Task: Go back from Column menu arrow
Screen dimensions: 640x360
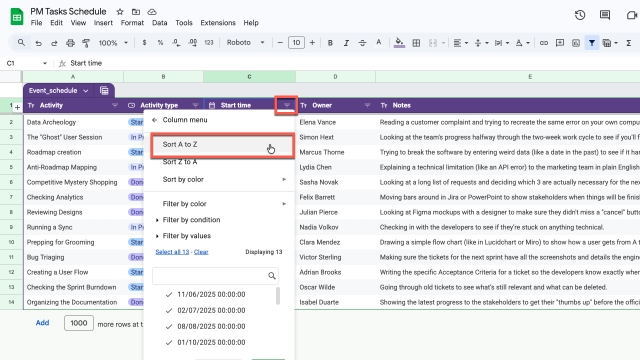Action: tap(154, 120)
